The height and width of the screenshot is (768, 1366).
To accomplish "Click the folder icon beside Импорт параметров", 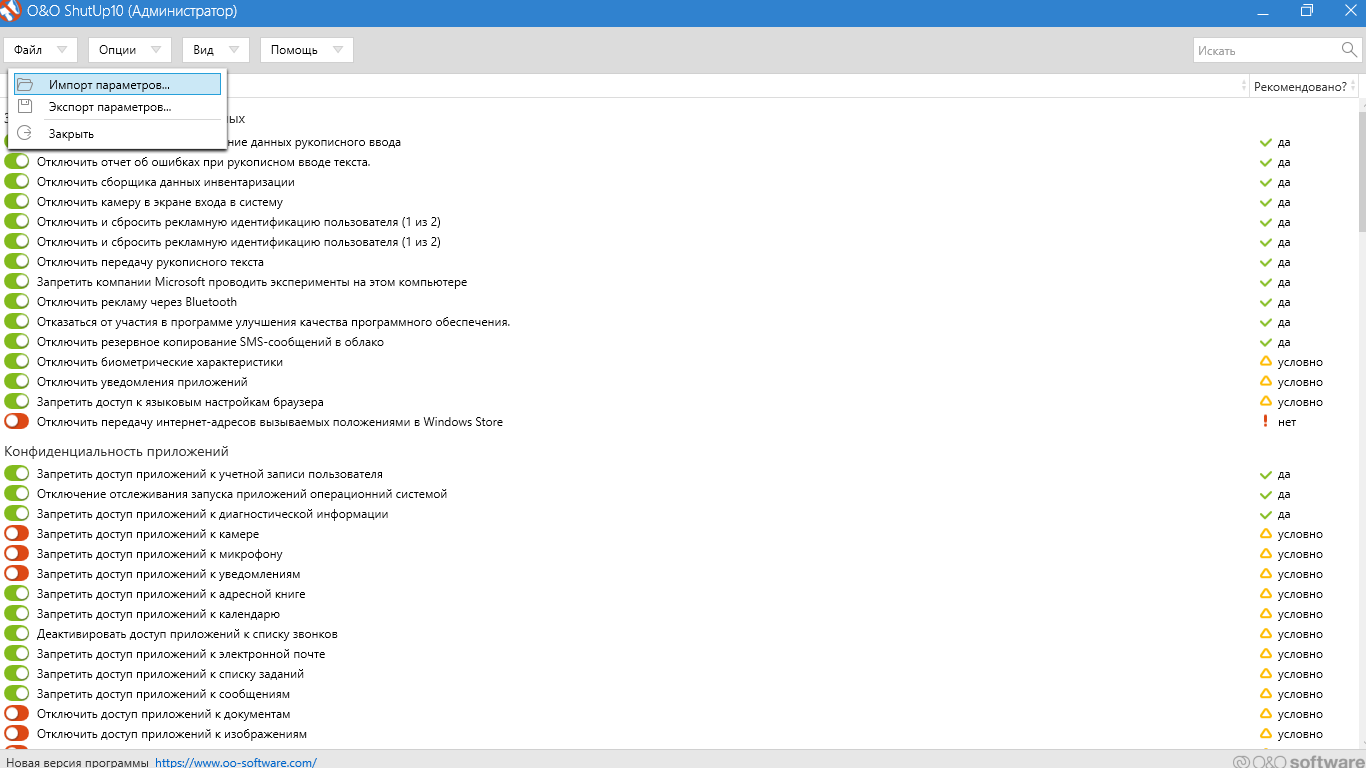I will click(x=26, y=85).
